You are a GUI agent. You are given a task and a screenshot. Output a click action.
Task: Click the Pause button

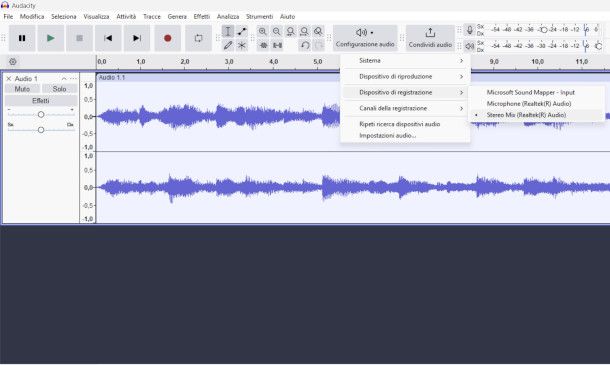22,38
